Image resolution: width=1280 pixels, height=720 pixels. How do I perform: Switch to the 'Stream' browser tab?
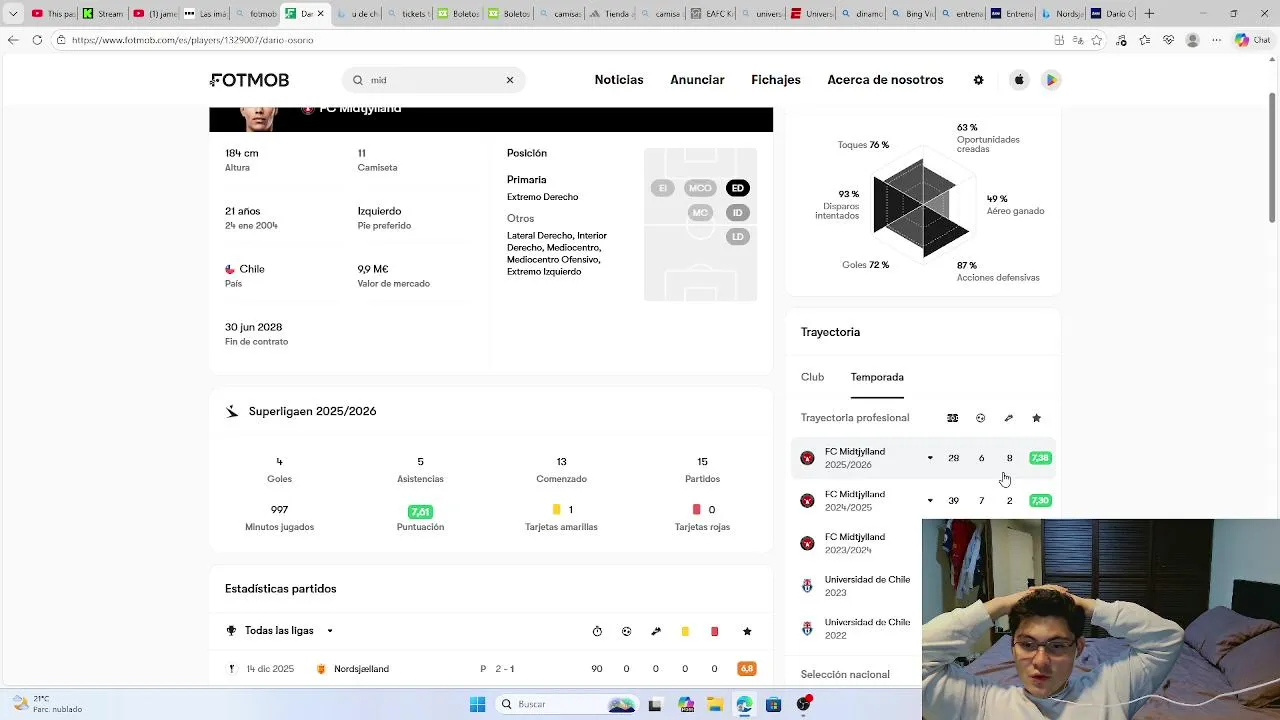103,13
